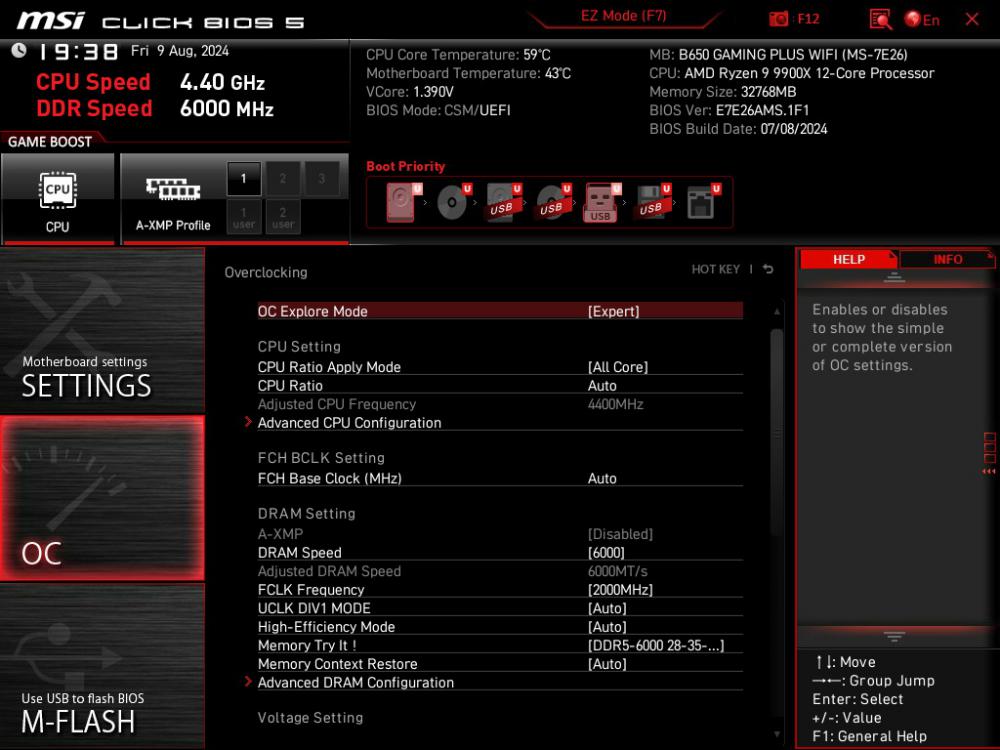1000x750 pixels.
Task: Open the DRAM Speed 6000 dropdown
Action: tap(500, 553)
